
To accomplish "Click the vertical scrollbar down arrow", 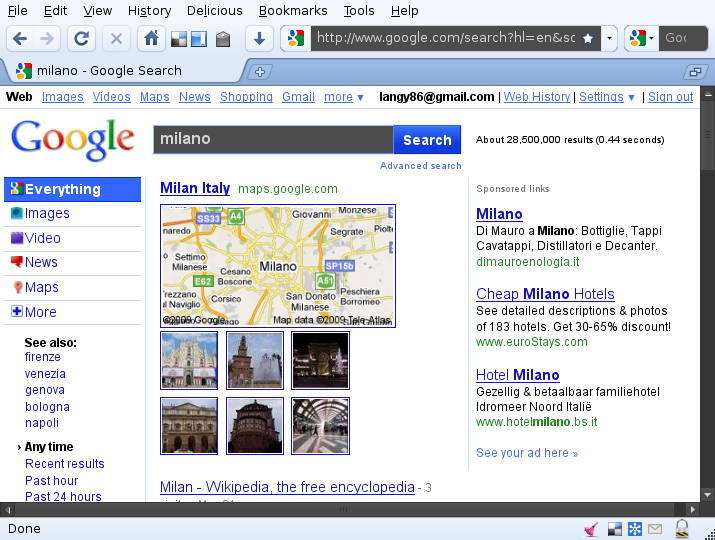I will click(708, 494).
